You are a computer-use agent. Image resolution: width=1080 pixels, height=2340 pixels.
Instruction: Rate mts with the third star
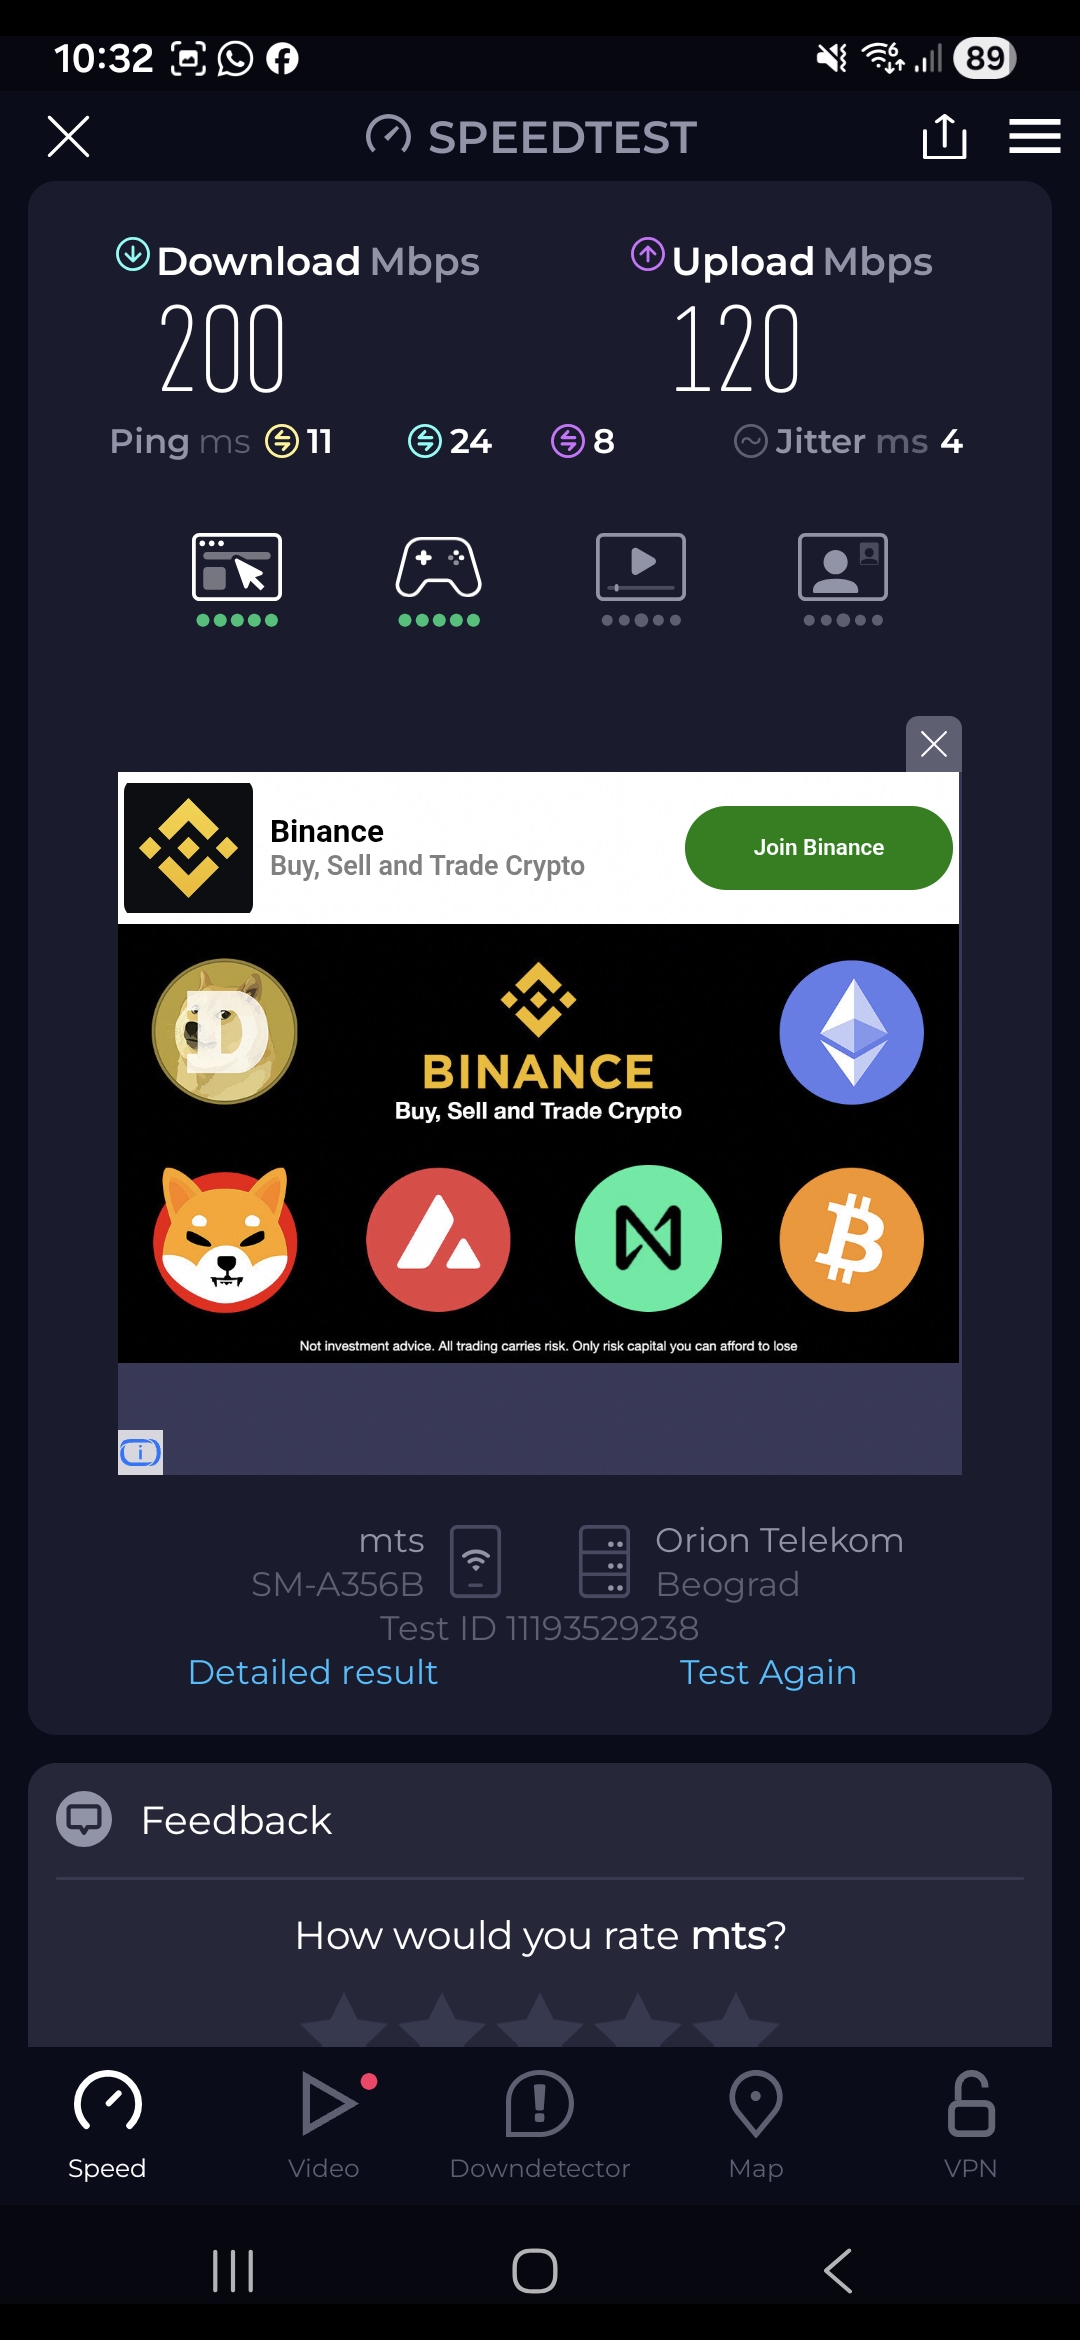[540, 2020]
